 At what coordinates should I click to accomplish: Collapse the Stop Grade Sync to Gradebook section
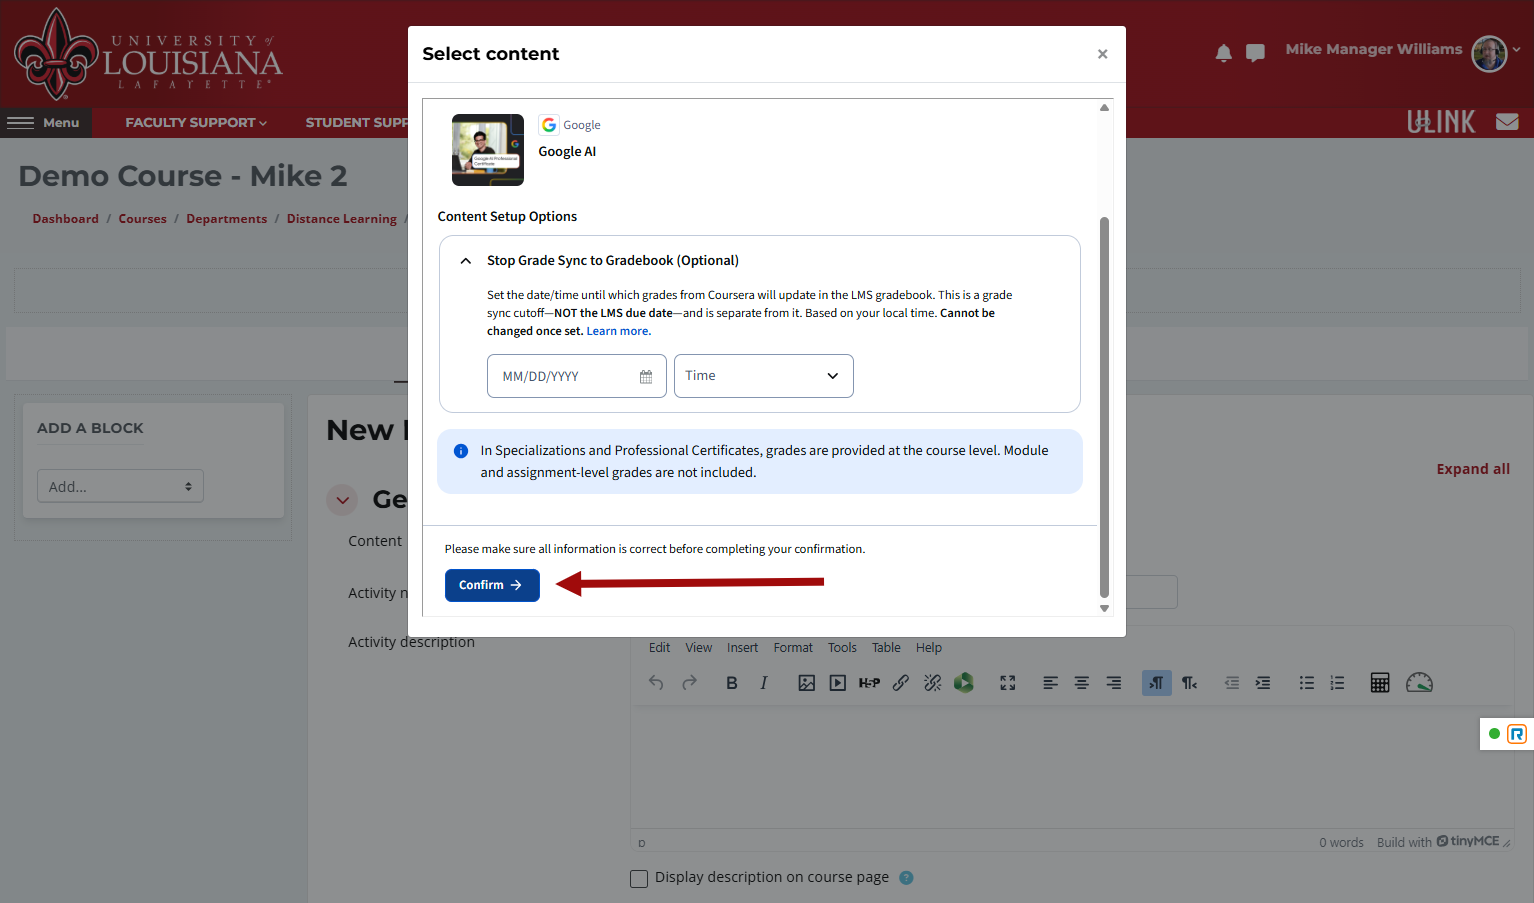point(466,261)
